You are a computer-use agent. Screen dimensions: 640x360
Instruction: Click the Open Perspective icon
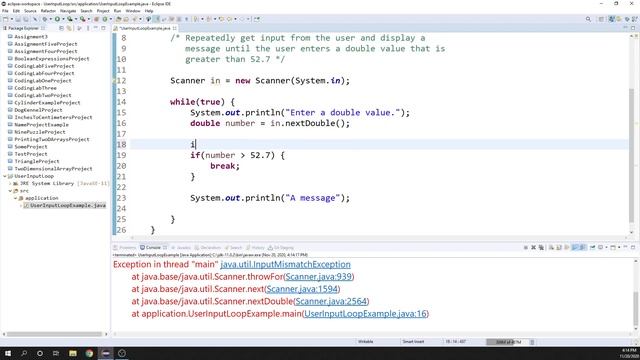tap(601, 19)
